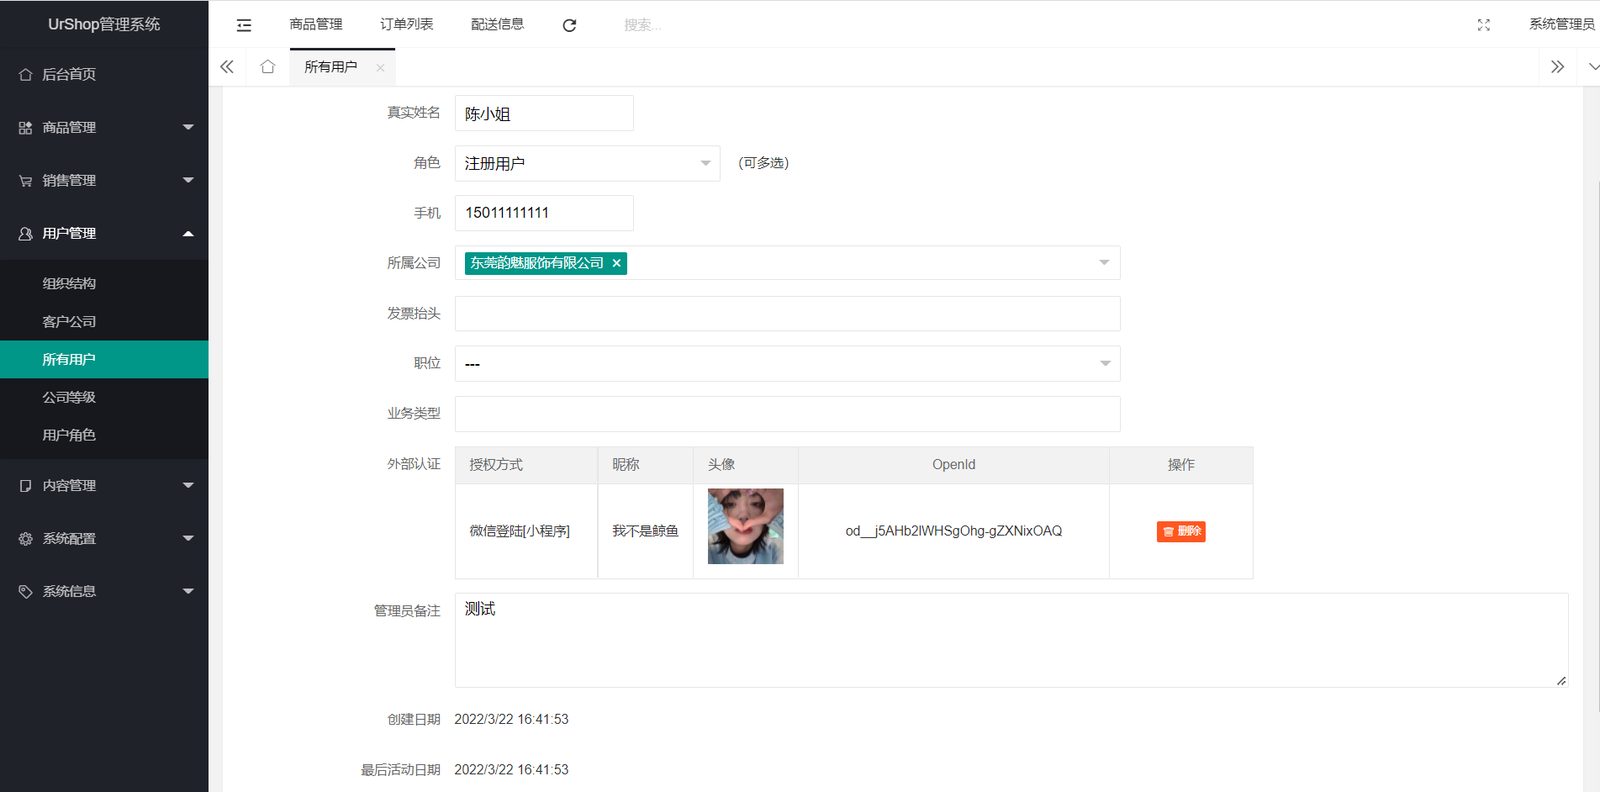Click the OpenId value od__j5AHb2lWHSgOhg-gZXNixOAQ

(x=954, y=531)
